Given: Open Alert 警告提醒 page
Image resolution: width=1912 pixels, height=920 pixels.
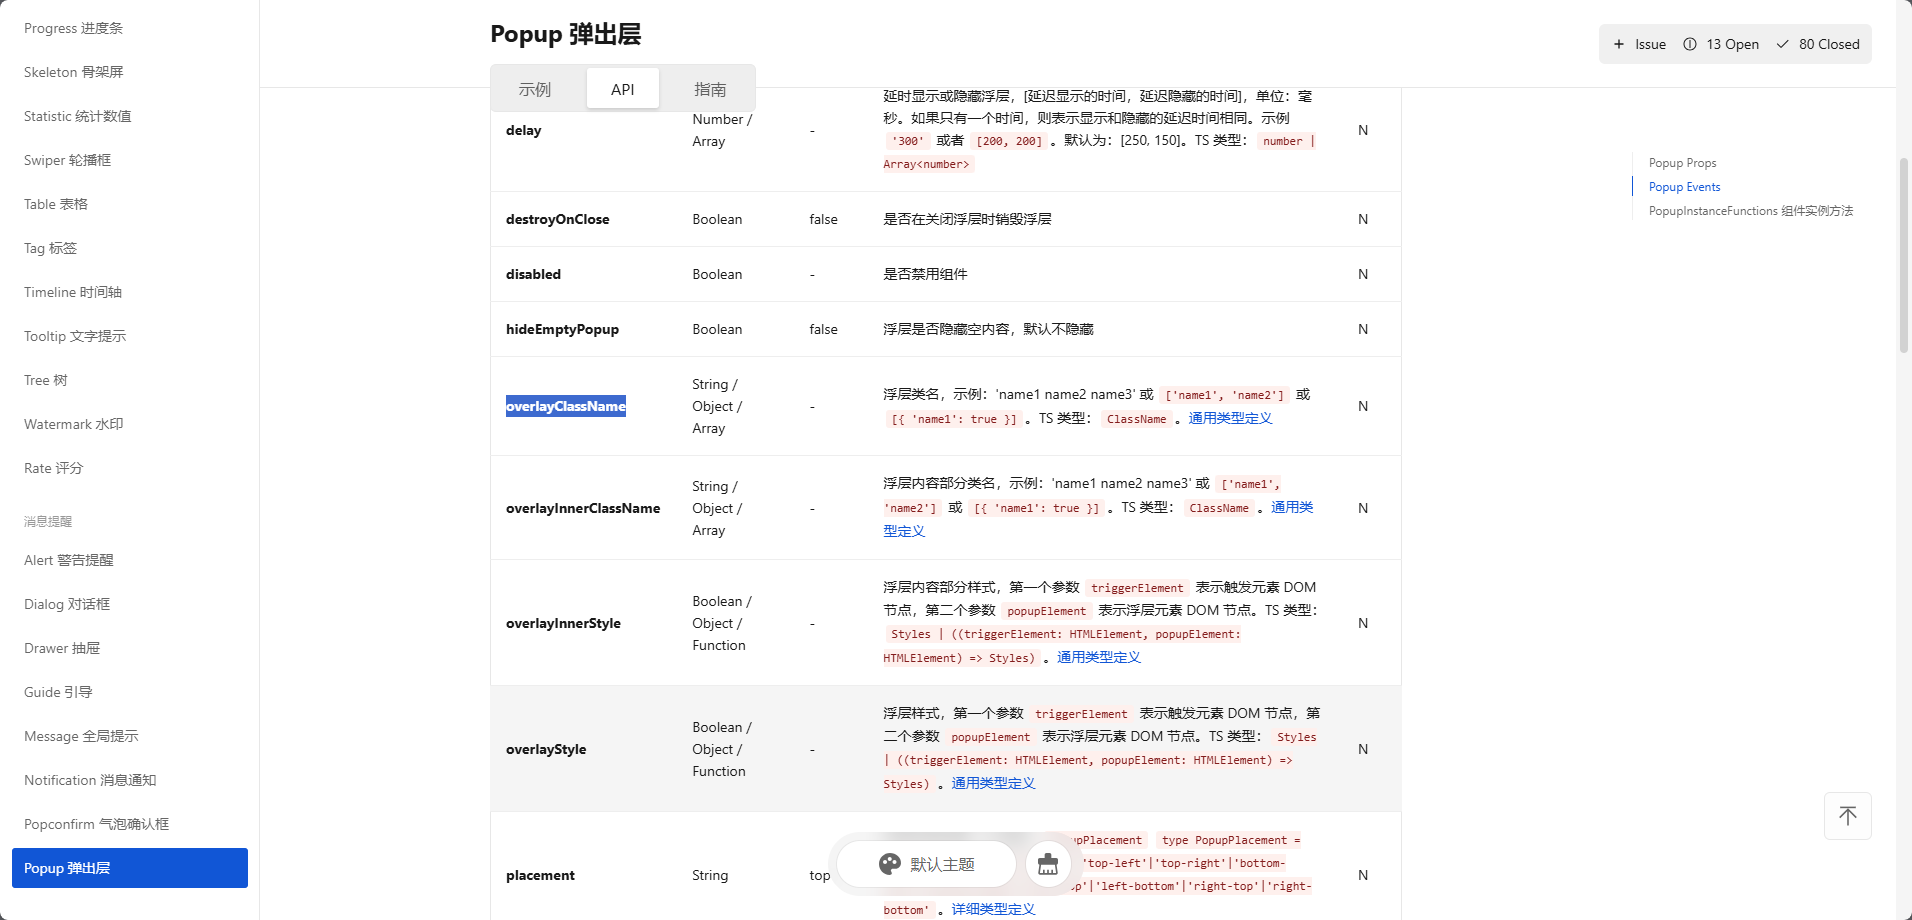Looking at the screenshot, I should 130,560.
